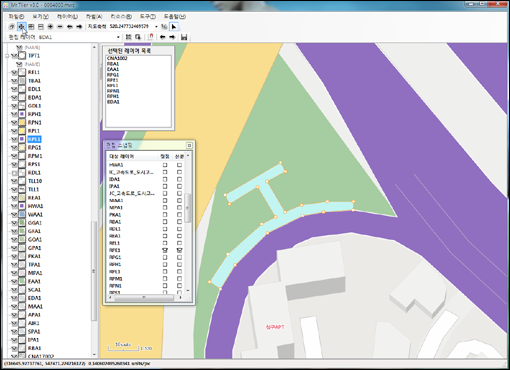Image resolution: width=510 pixels, height=370 pixels.
Task: Click the vertex edit icon in edit toolbar
Action: click(128, 37)
